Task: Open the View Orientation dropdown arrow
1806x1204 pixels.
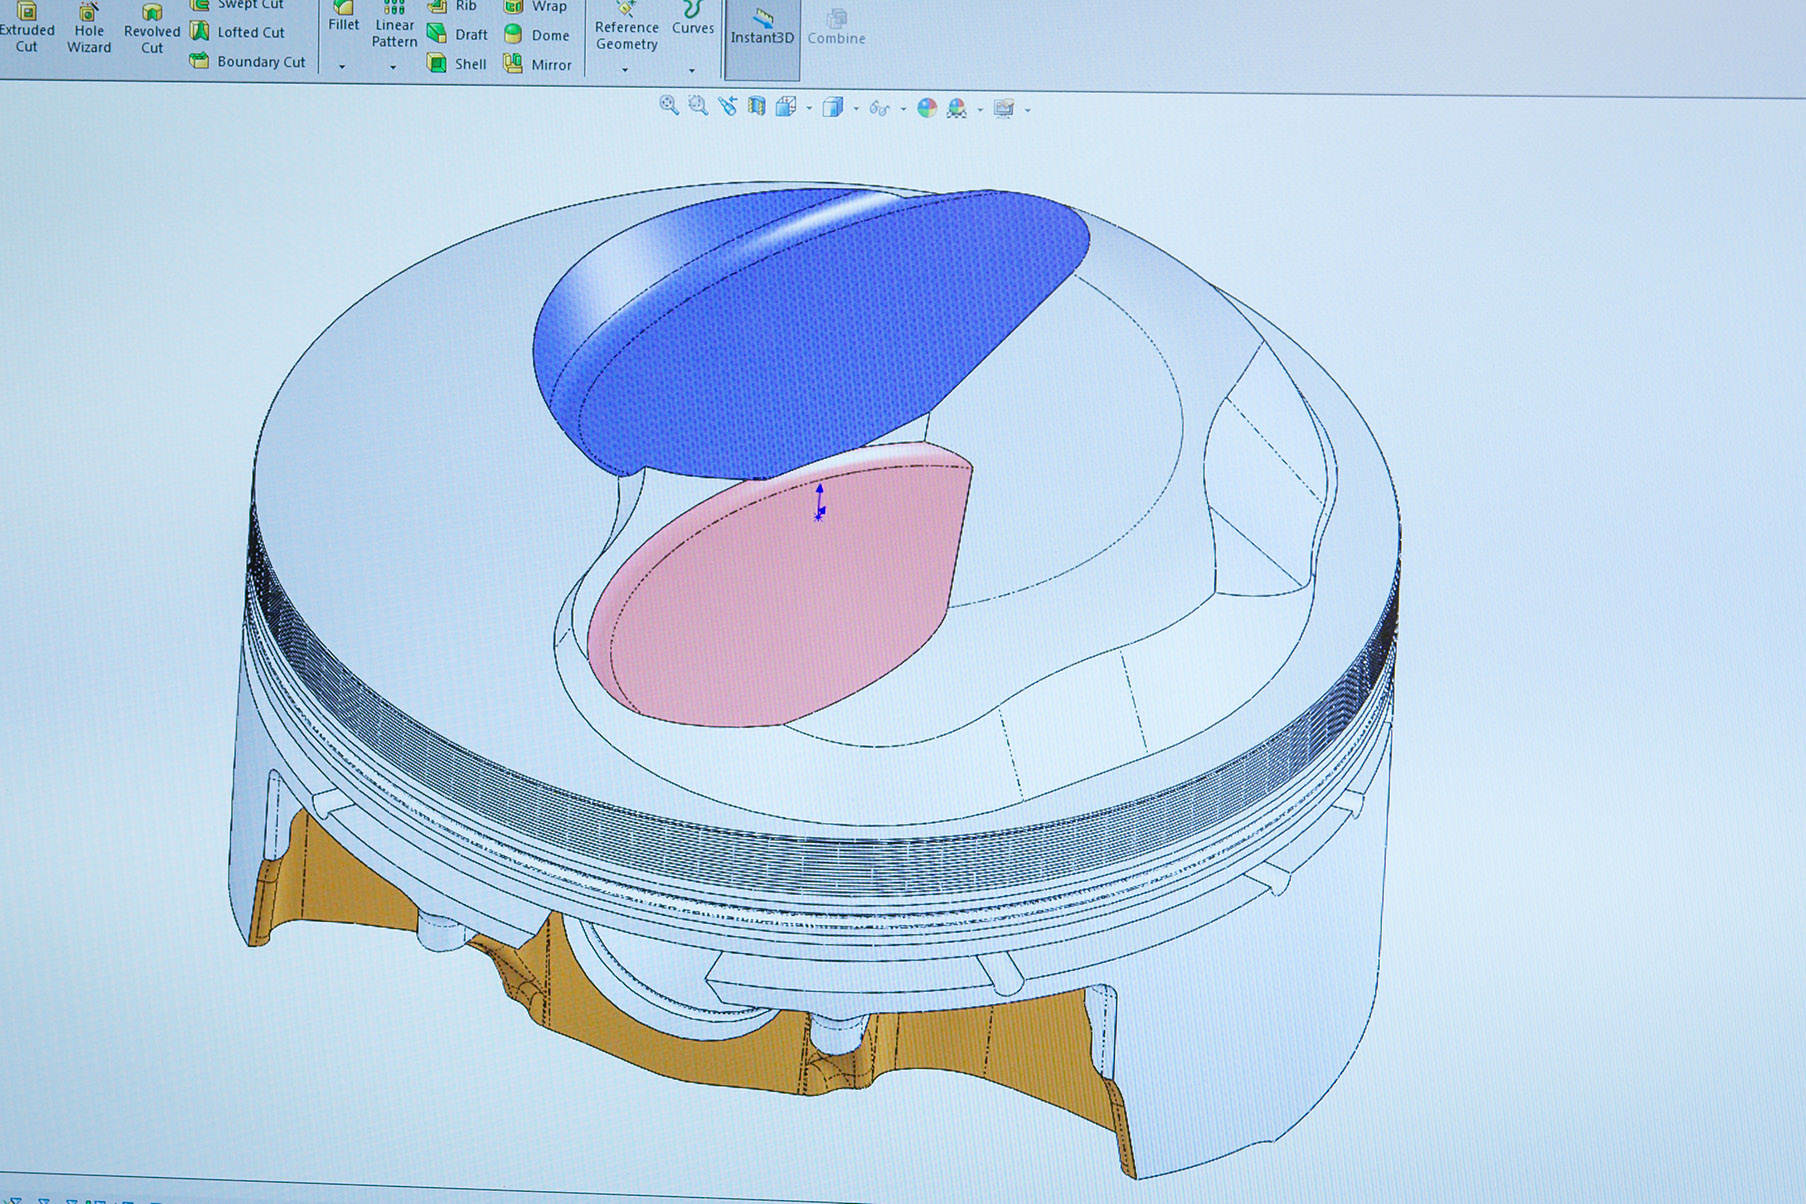Action: (808, 108)
